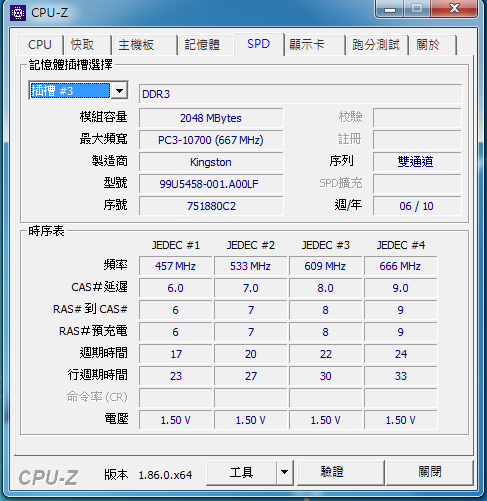Close the CPU-Z window with X
Image resolution: width=487 pixels, height=501 pixels.
[x=455, y=9]
